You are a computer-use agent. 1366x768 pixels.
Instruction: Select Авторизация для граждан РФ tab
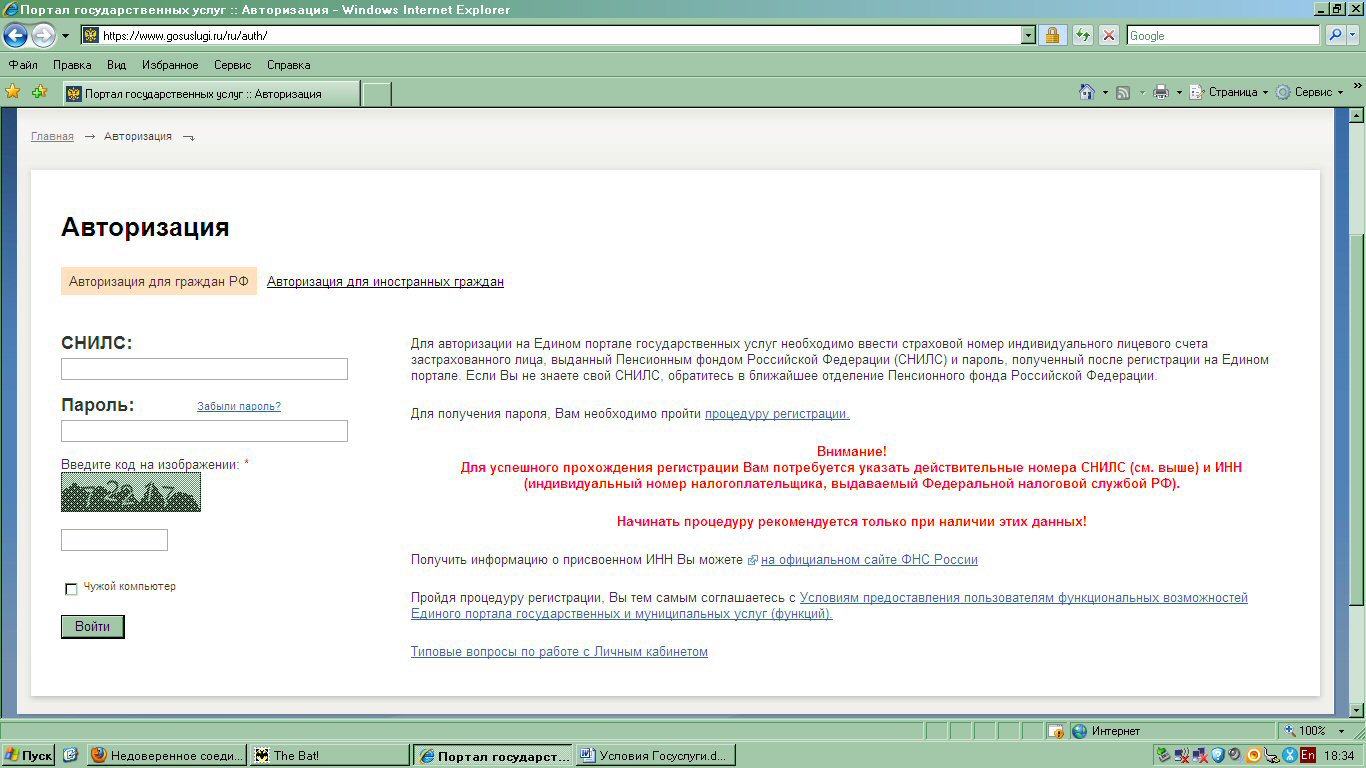(159, 281)
